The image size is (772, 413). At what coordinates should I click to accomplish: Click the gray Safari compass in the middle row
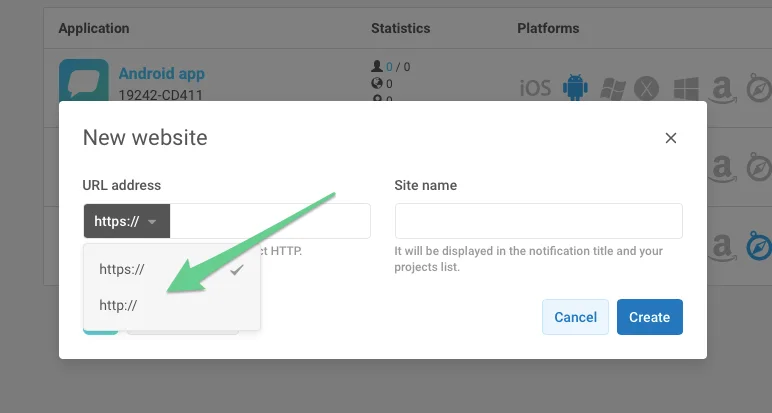coord(757,167)
